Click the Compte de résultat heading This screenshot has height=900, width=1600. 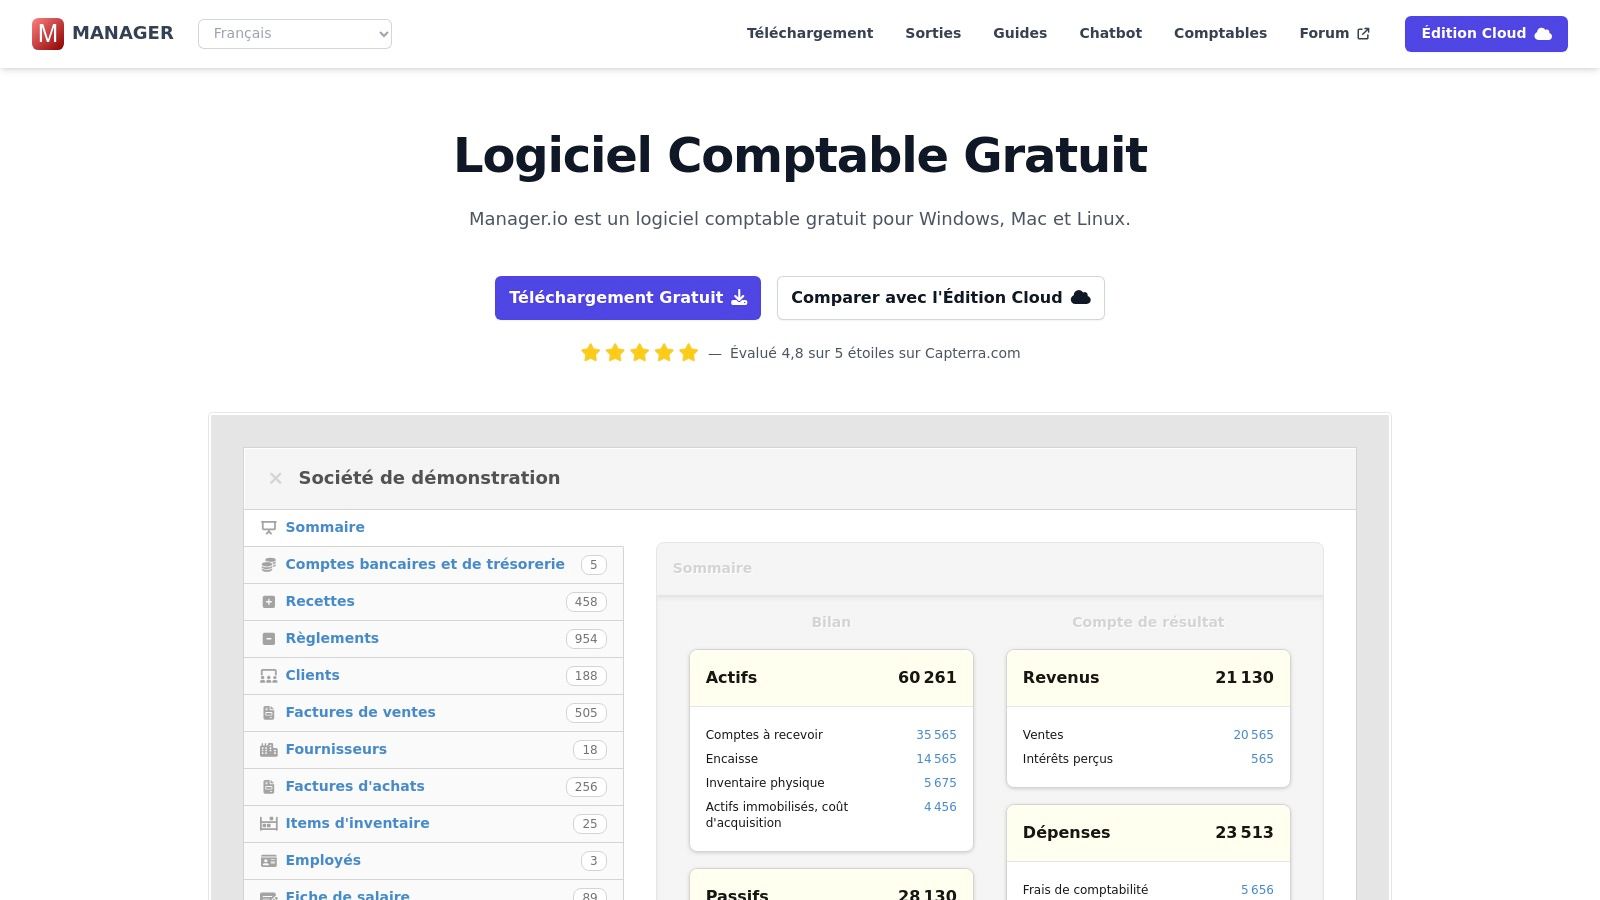click(1148, 622)
